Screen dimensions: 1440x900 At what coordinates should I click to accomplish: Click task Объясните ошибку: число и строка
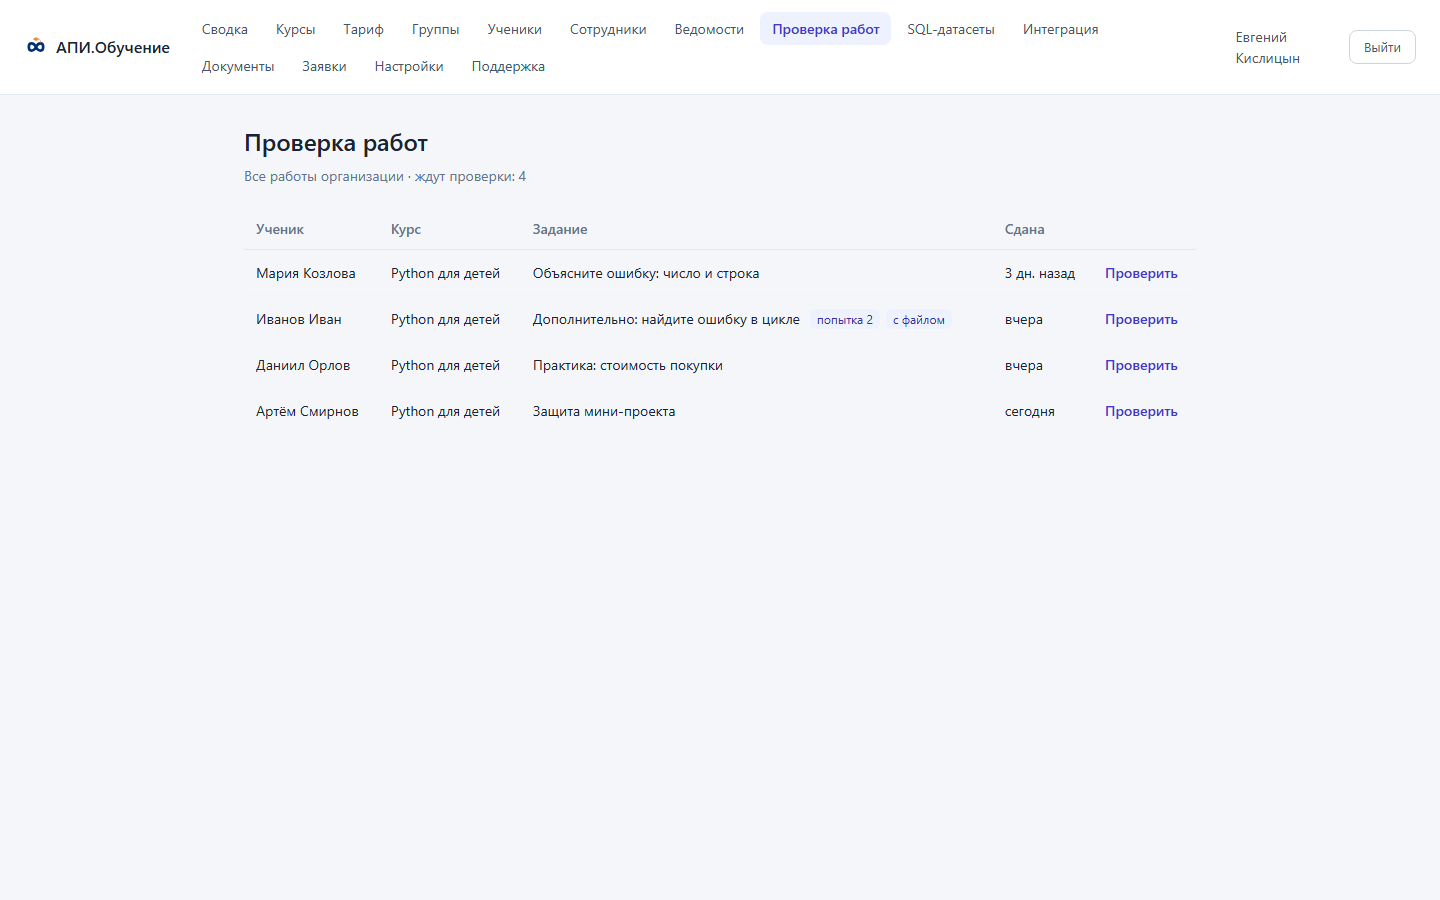[646, 273]
